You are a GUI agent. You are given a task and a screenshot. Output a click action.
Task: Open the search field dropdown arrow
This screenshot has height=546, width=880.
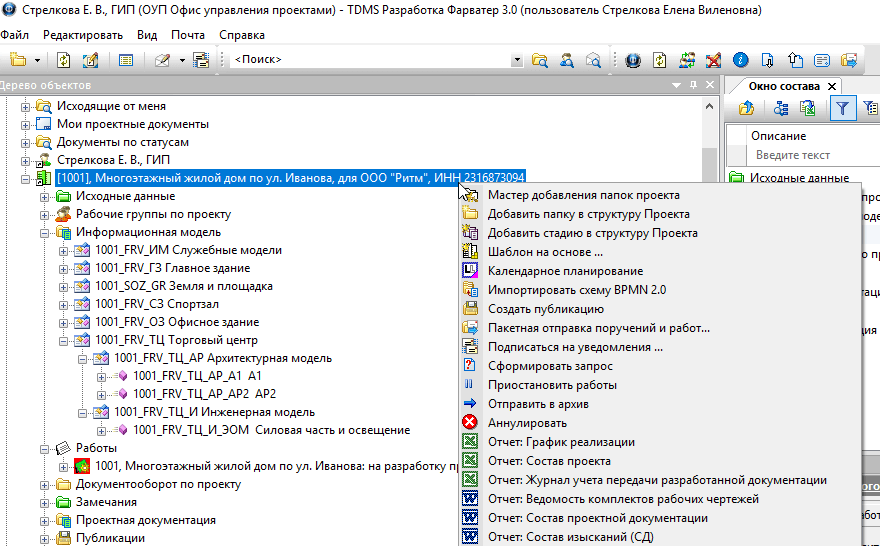click(x=517, y=60)
